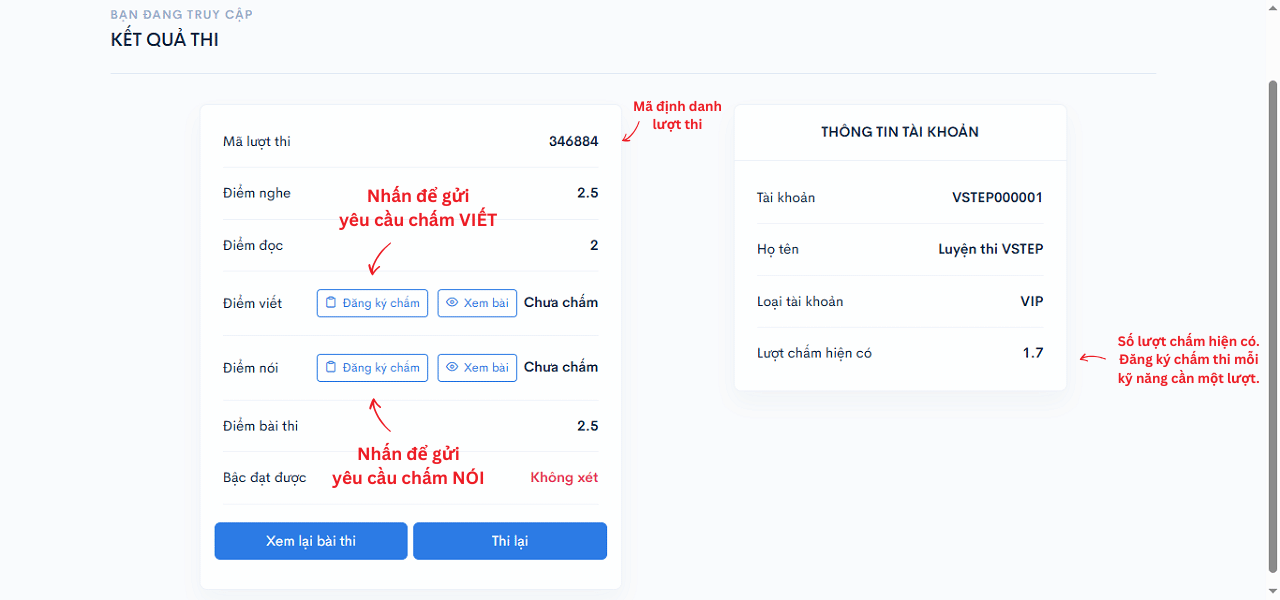Click clipboard icon in Điểm viết row

(x=332, y=303)
